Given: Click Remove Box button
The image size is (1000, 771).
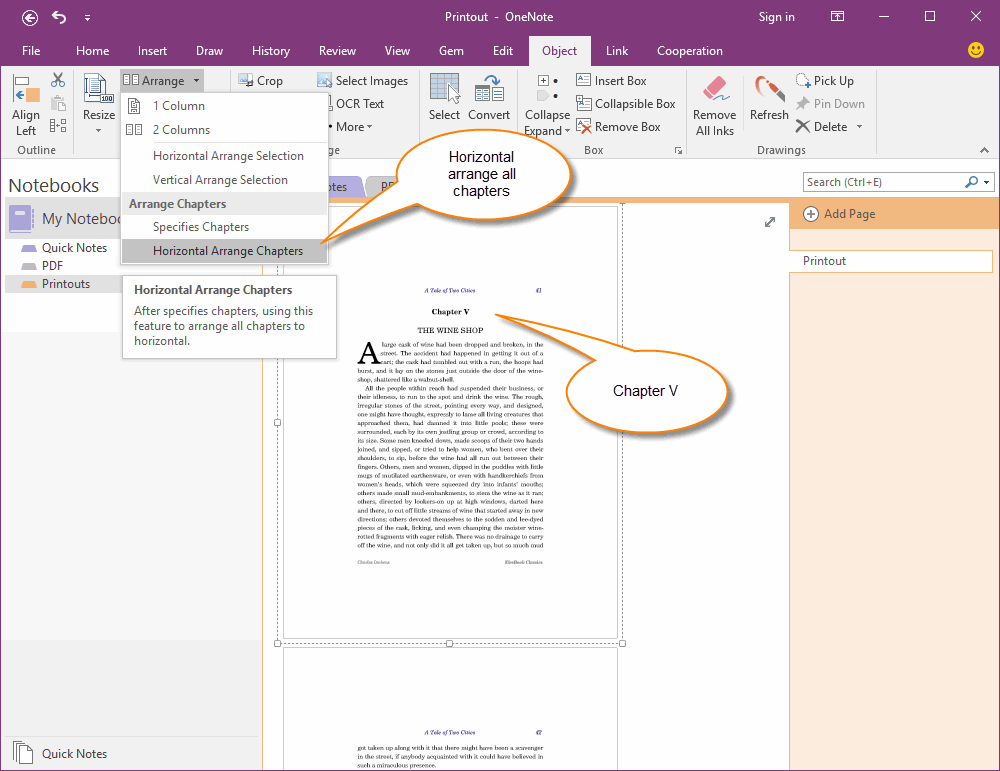Looking at the screenshot, I should pos(618,127).
